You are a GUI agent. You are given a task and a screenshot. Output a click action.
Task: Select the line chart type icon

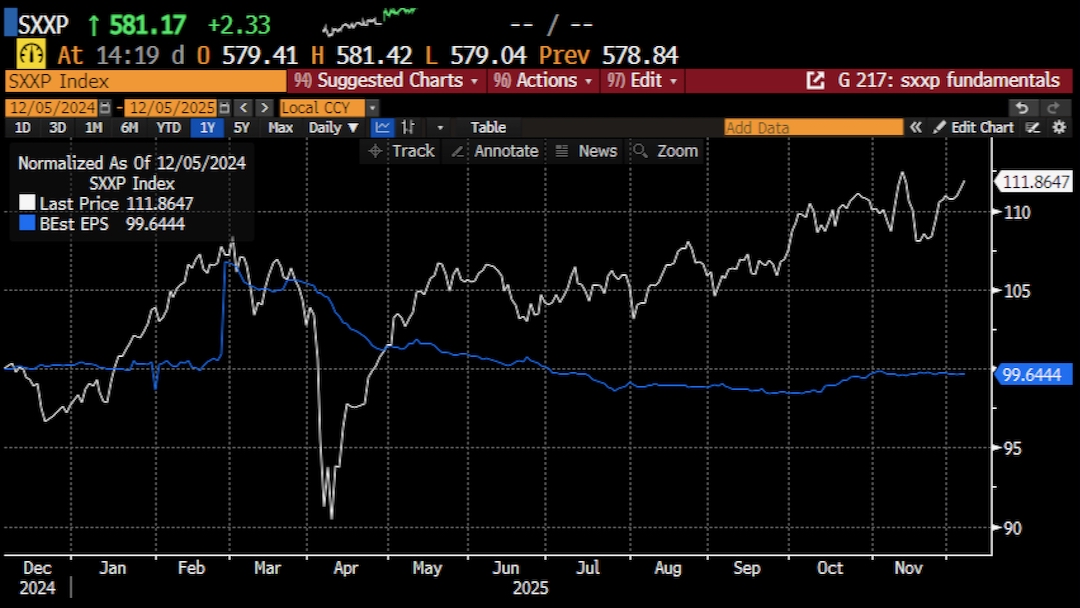382,127
